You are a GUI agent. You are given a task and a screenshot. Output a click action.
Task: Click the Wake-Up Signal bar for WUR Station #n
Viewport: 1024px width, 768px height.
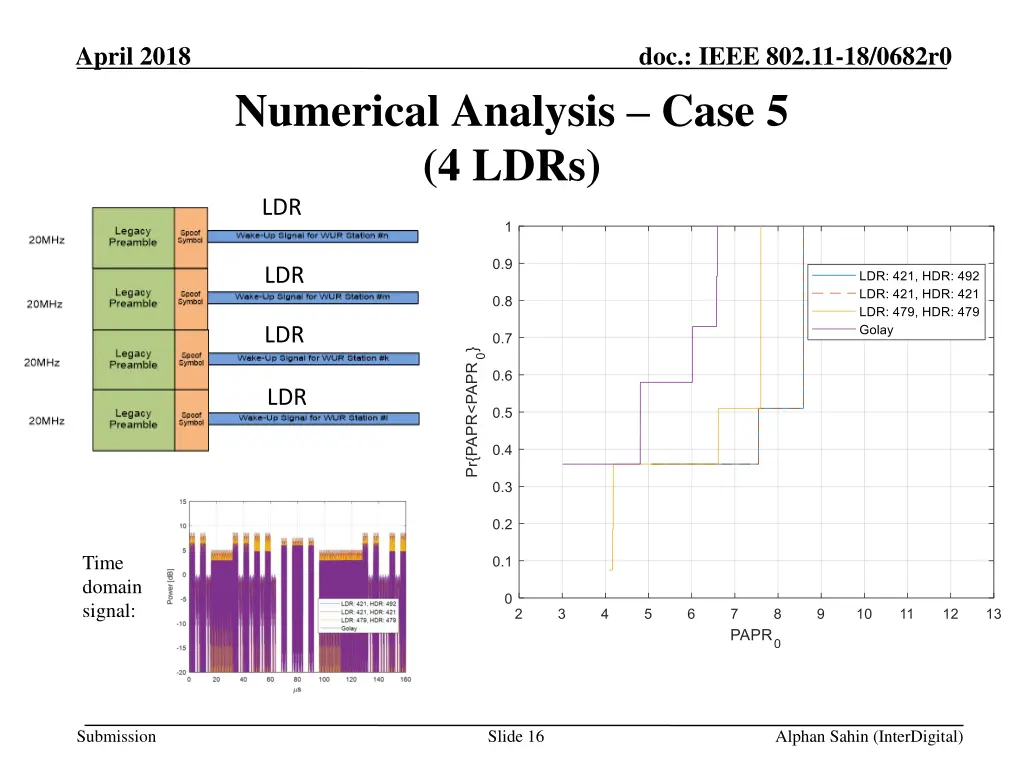[x=312, y=237]
